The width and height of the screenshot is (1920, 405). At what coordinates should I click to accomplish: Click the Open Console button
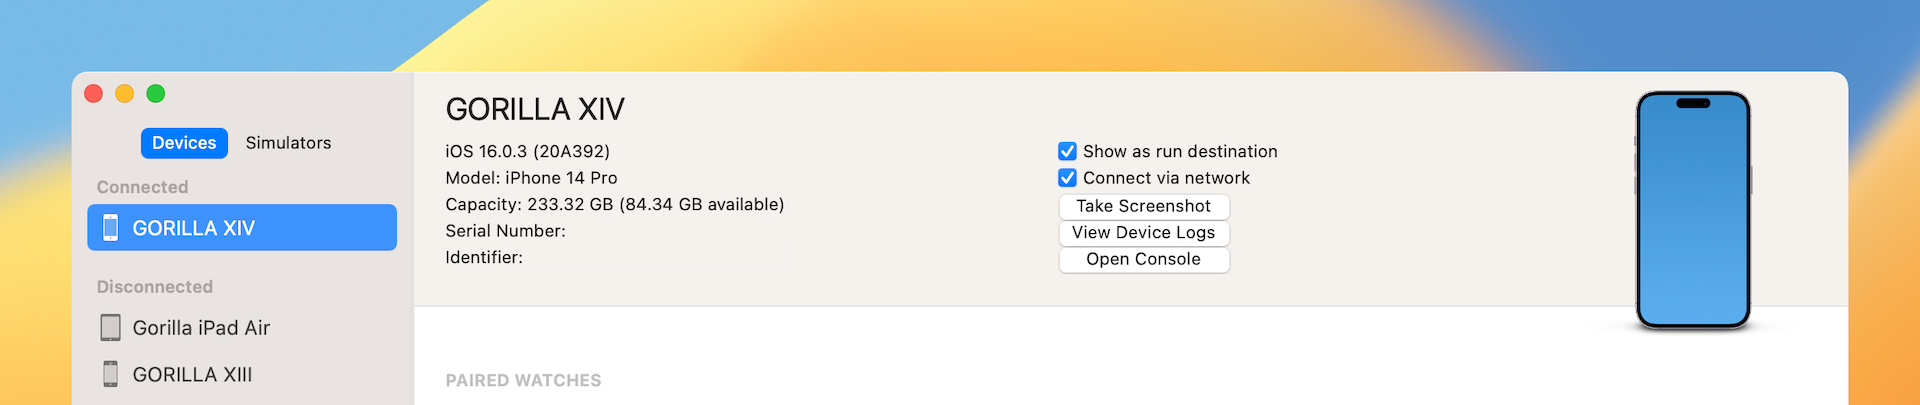[1143, 260]
